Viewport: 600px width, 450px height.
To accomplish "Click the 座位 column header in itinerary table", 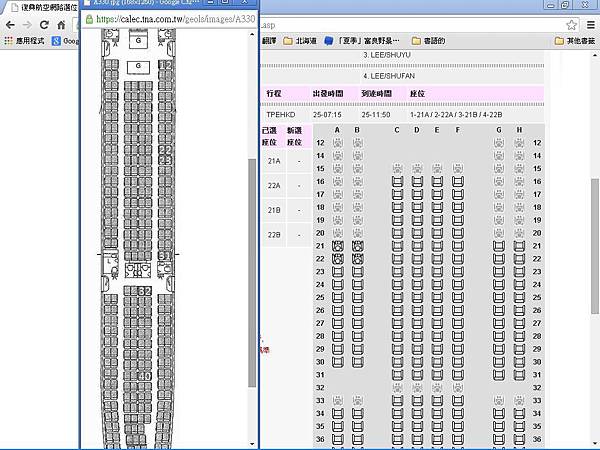I will pos(417,93).
